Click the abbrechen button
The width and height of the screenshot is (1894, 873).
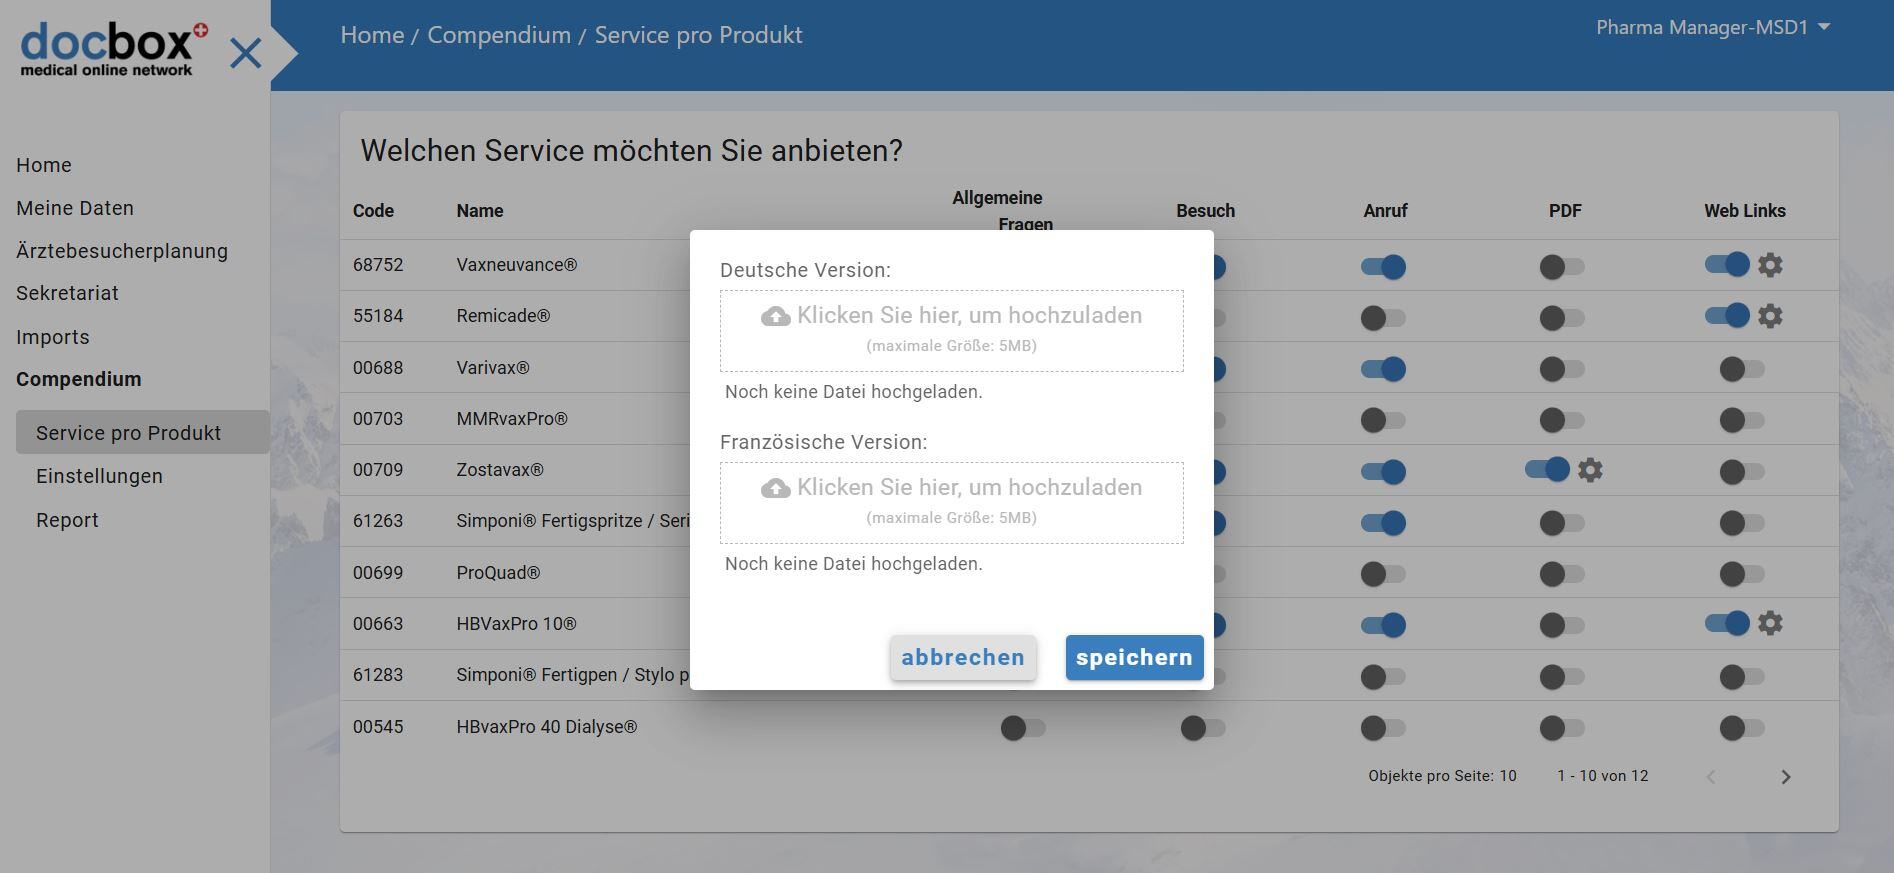click(x=962, y=657)
